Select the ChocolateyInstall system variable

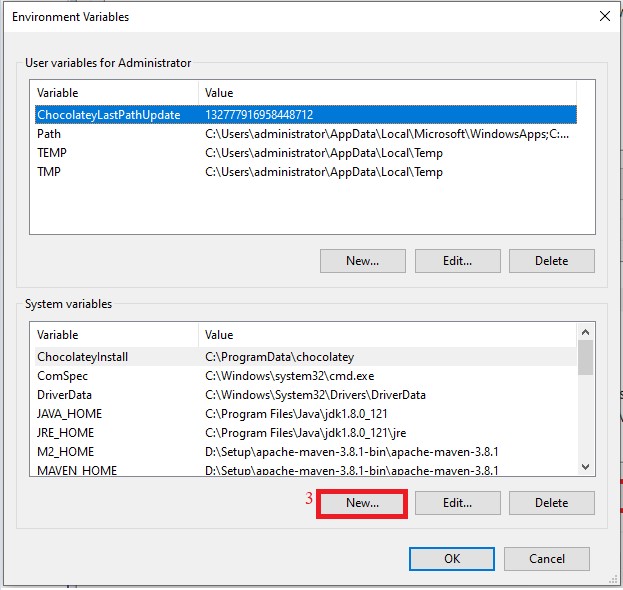pyautogui.click(x=306, y=357)
